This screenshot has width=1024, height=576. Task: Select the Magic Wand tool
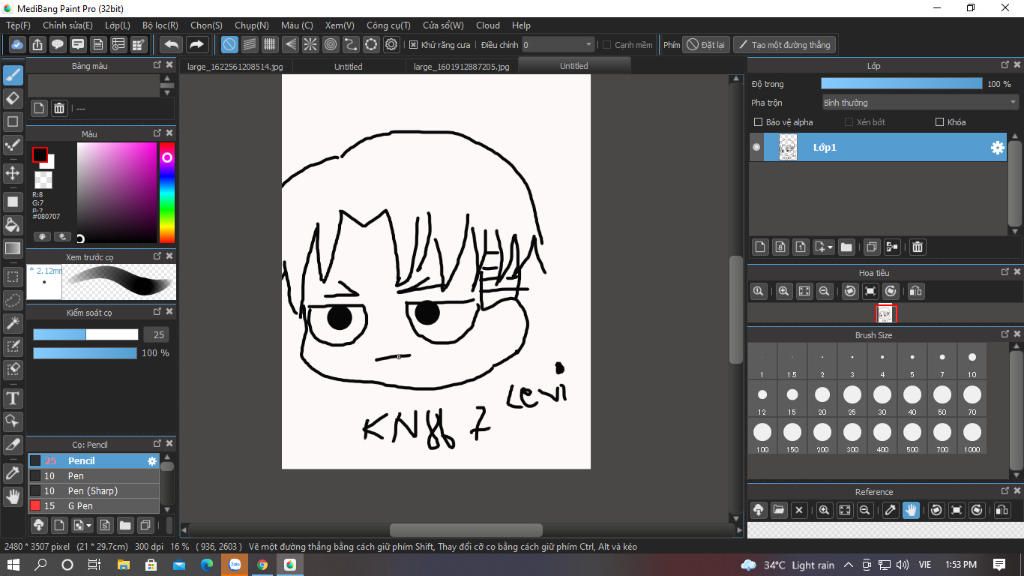12,323
